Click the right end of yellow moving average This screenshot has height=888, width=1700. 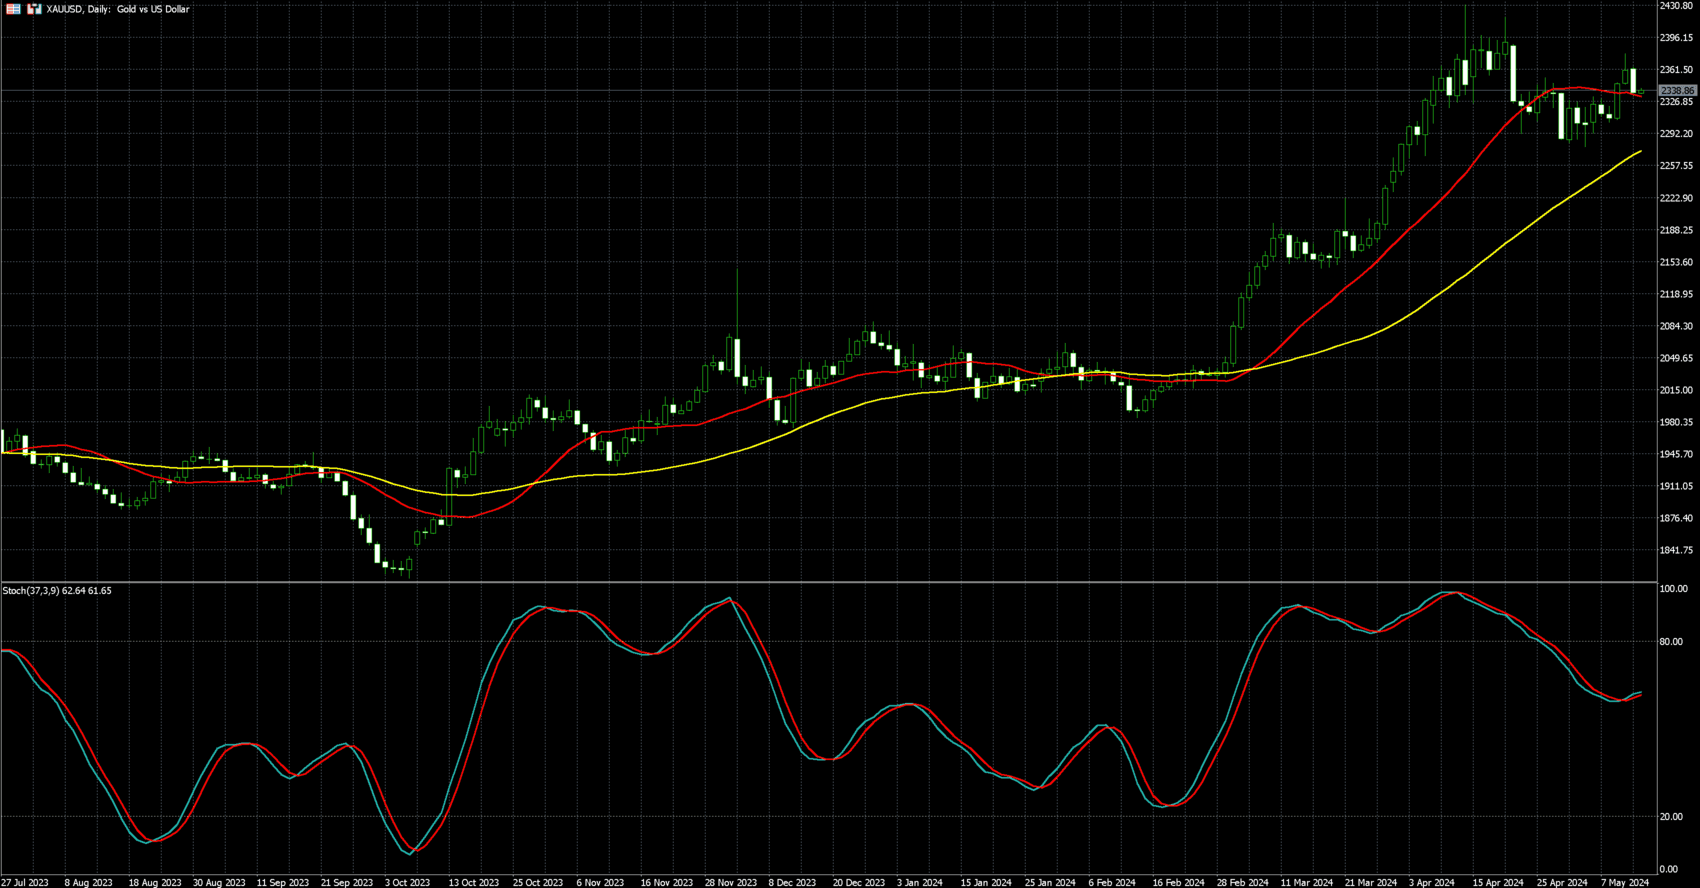[x=1640, y=152]
